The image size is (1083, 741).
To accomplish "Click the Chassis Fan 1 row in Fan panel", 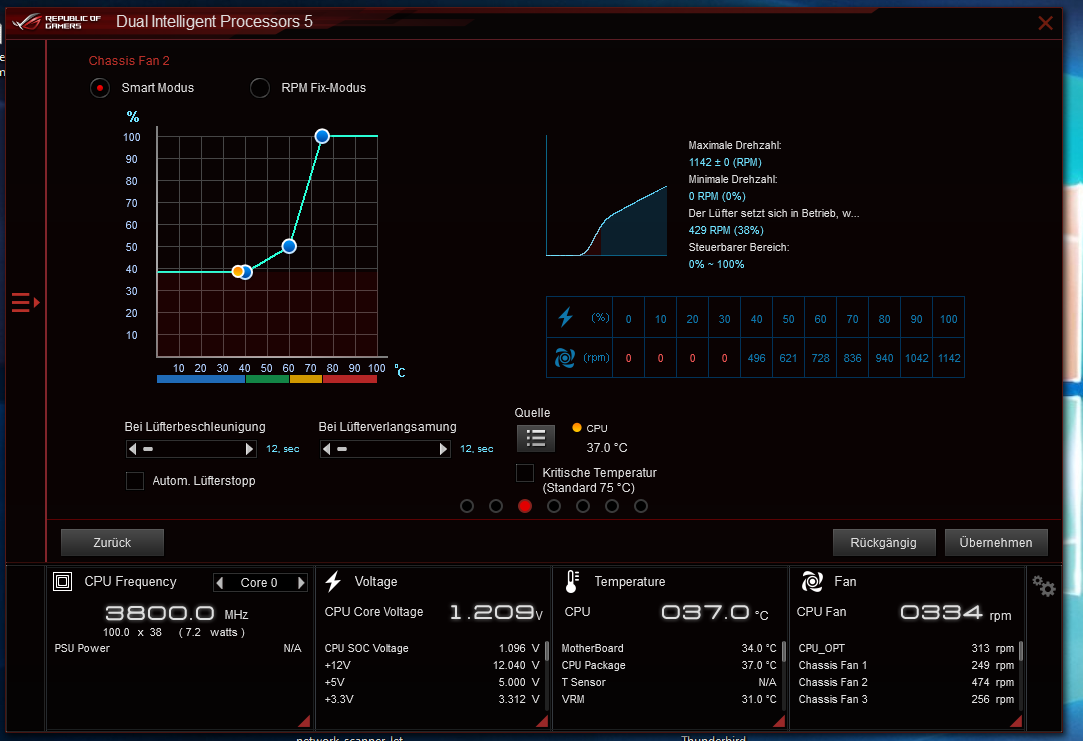I will point(906,665).
